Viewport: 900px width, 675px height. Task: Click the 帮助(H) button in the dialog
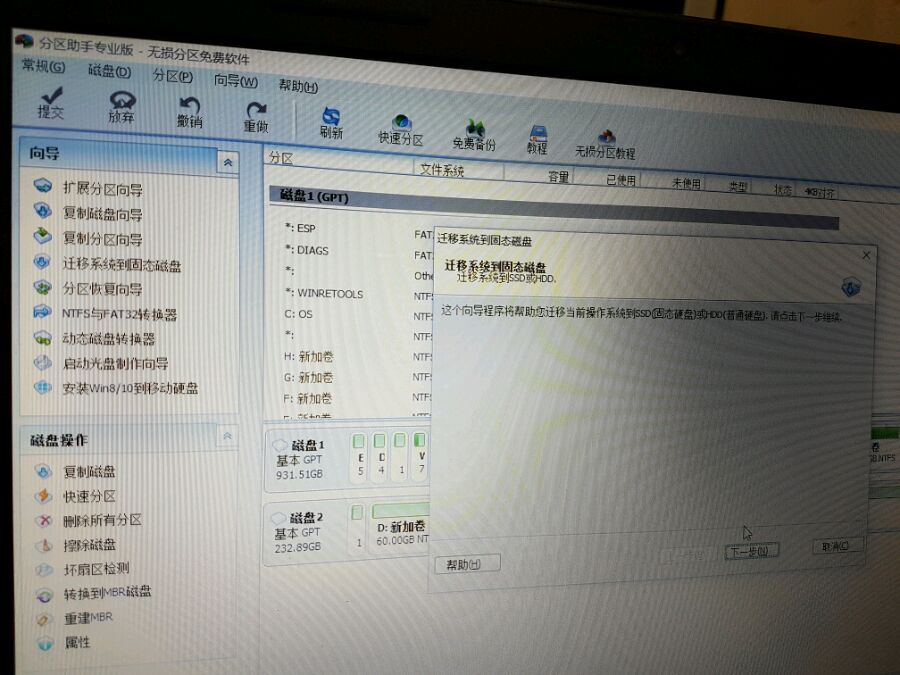[467, 564]
